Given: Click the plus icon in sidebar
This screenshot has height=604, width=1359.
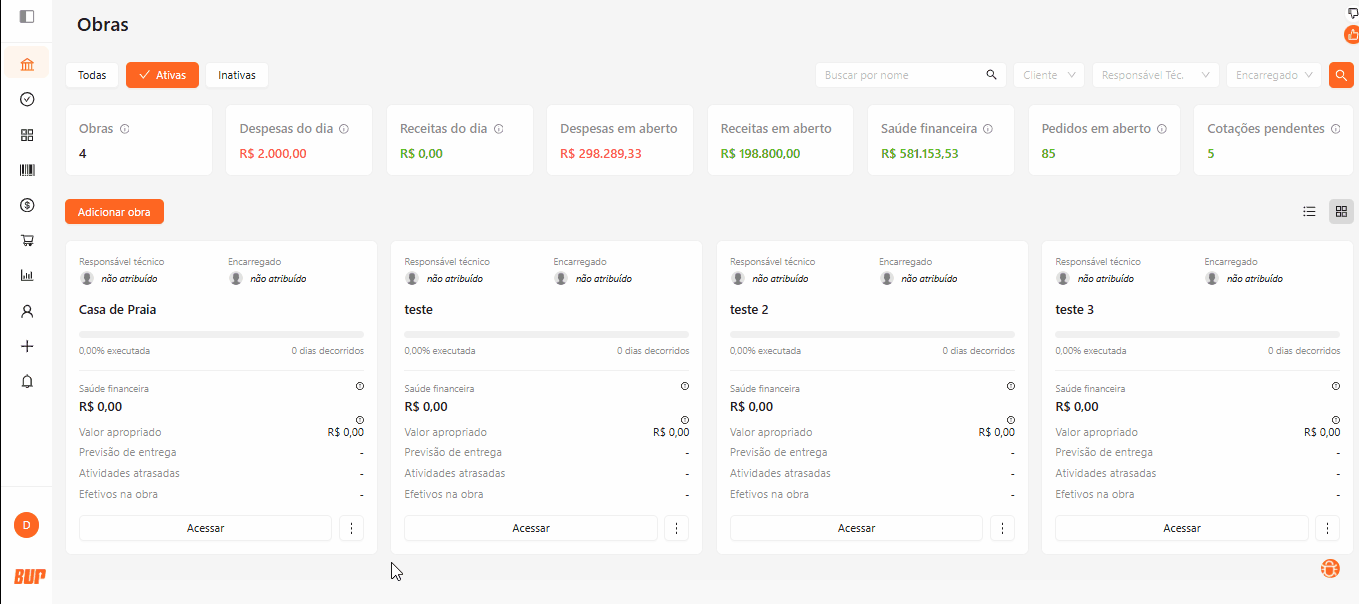Looking at the screenshot, I should point(27,346).
